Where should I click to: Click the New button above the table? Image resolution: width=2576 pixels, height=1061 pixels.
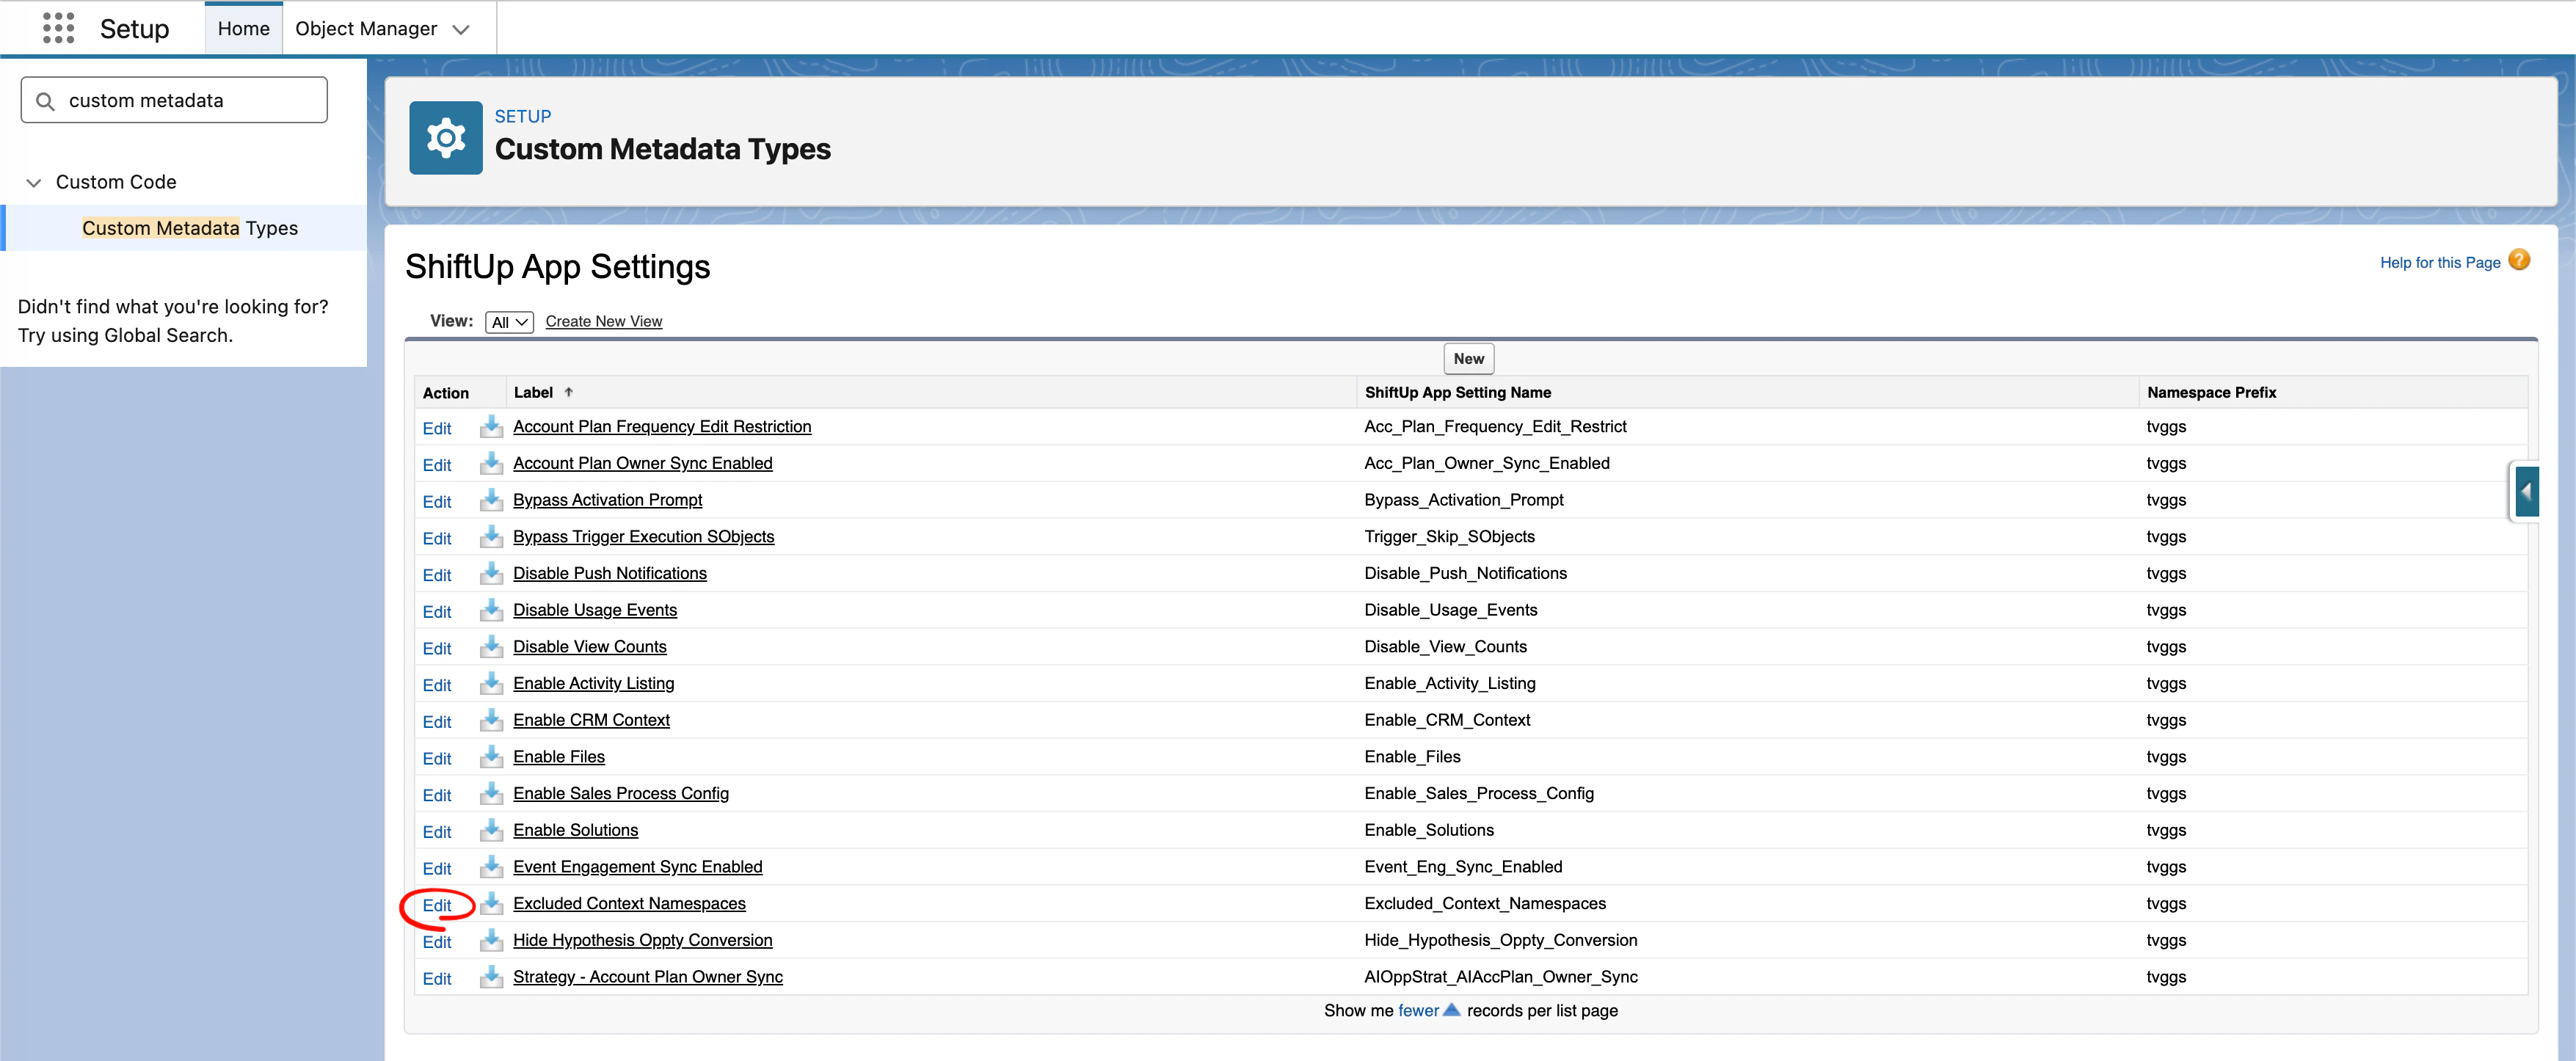pos(1468,359)
